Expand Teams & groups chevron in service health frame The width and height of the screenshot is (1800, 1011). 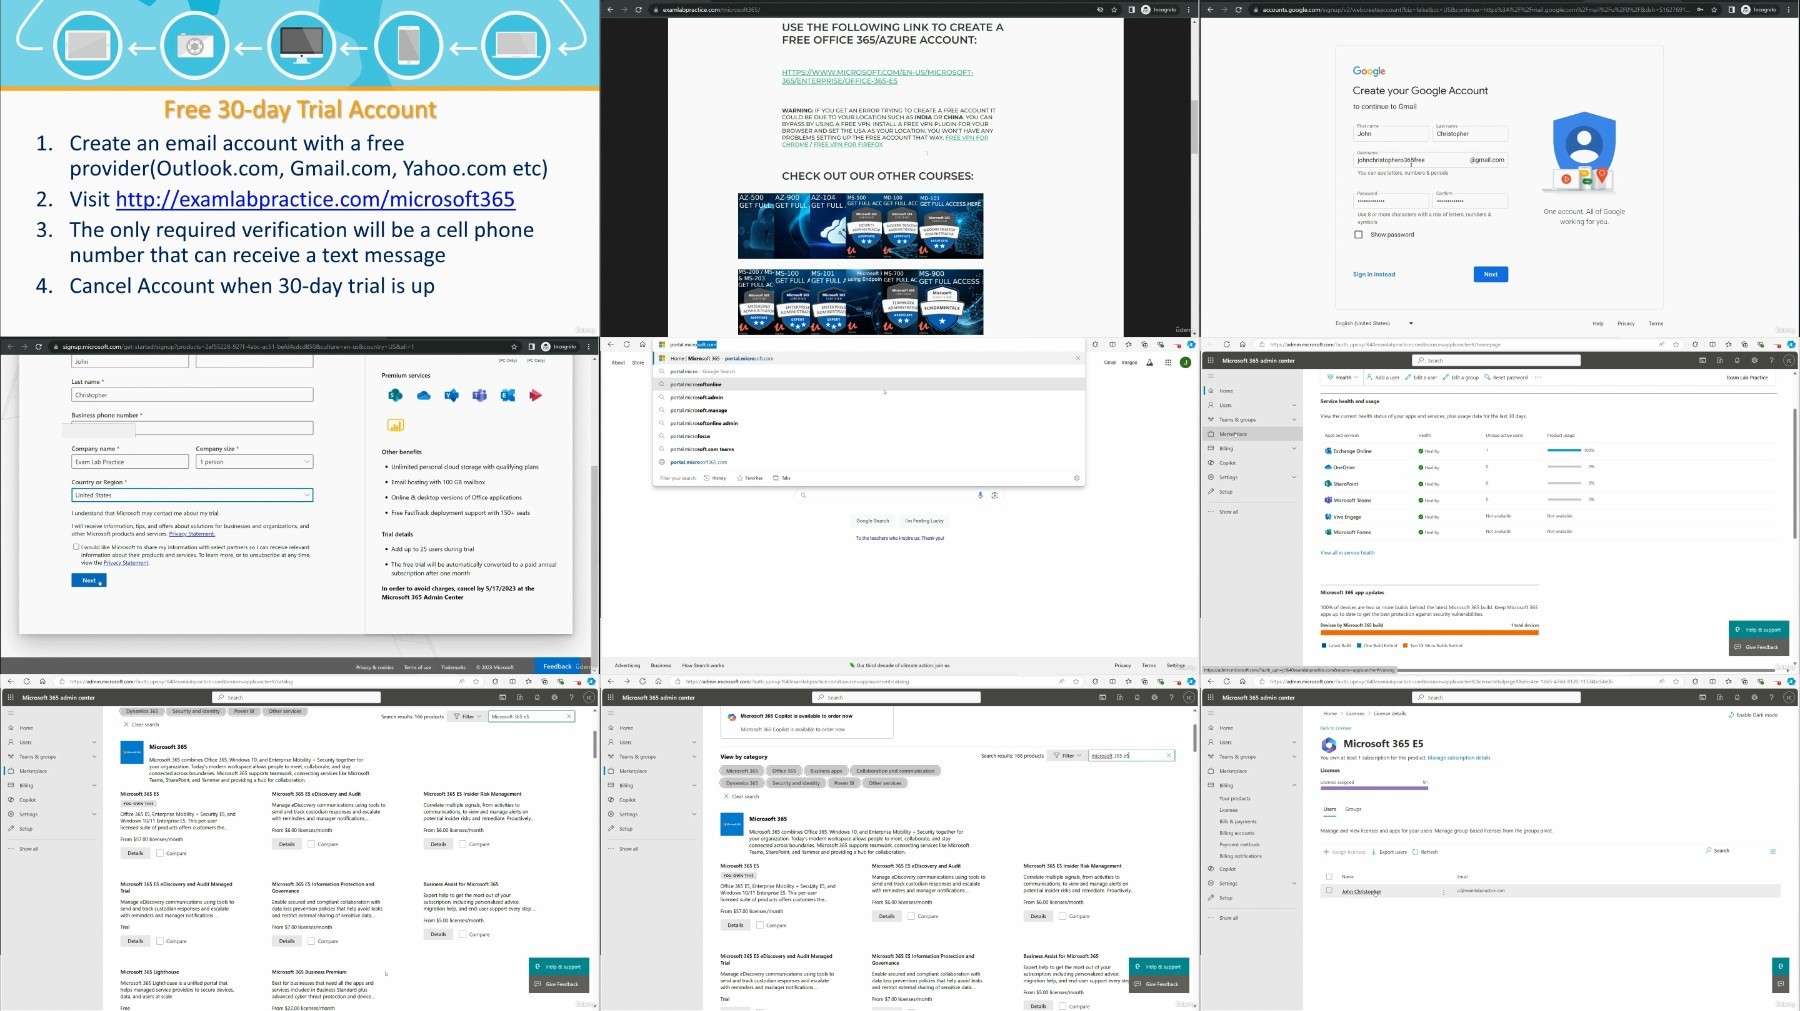1294,420
